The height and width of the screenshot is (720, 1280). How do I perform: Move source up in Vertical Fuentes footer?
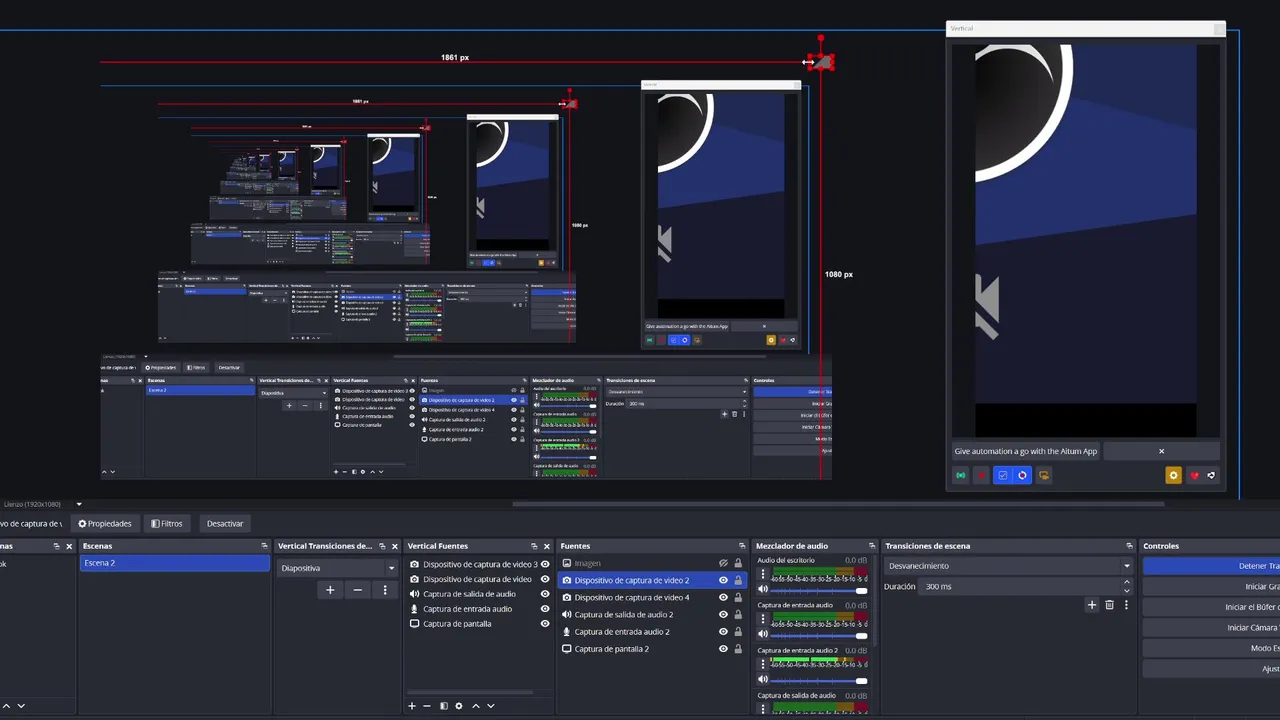pyautogui.click(x=476, y=706)
